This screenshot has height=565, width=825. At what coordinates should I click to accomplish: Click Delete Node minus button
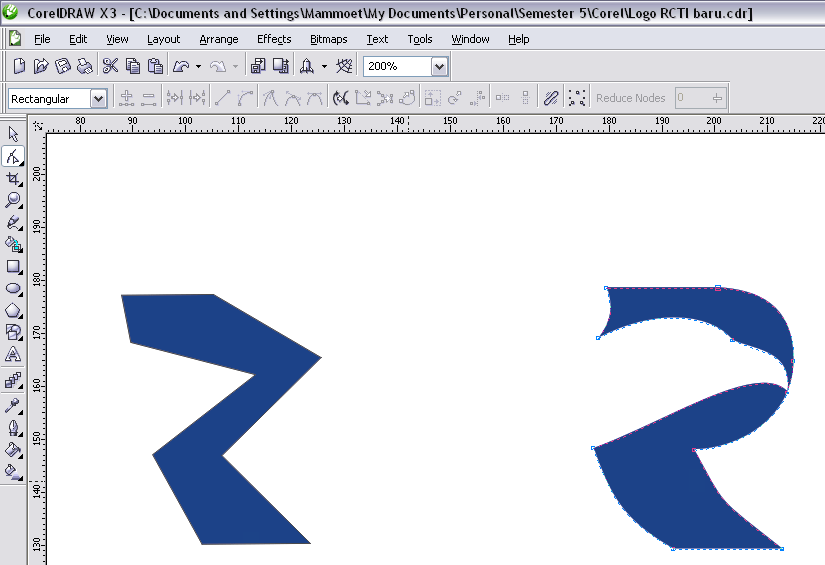(x=149, y=98)
